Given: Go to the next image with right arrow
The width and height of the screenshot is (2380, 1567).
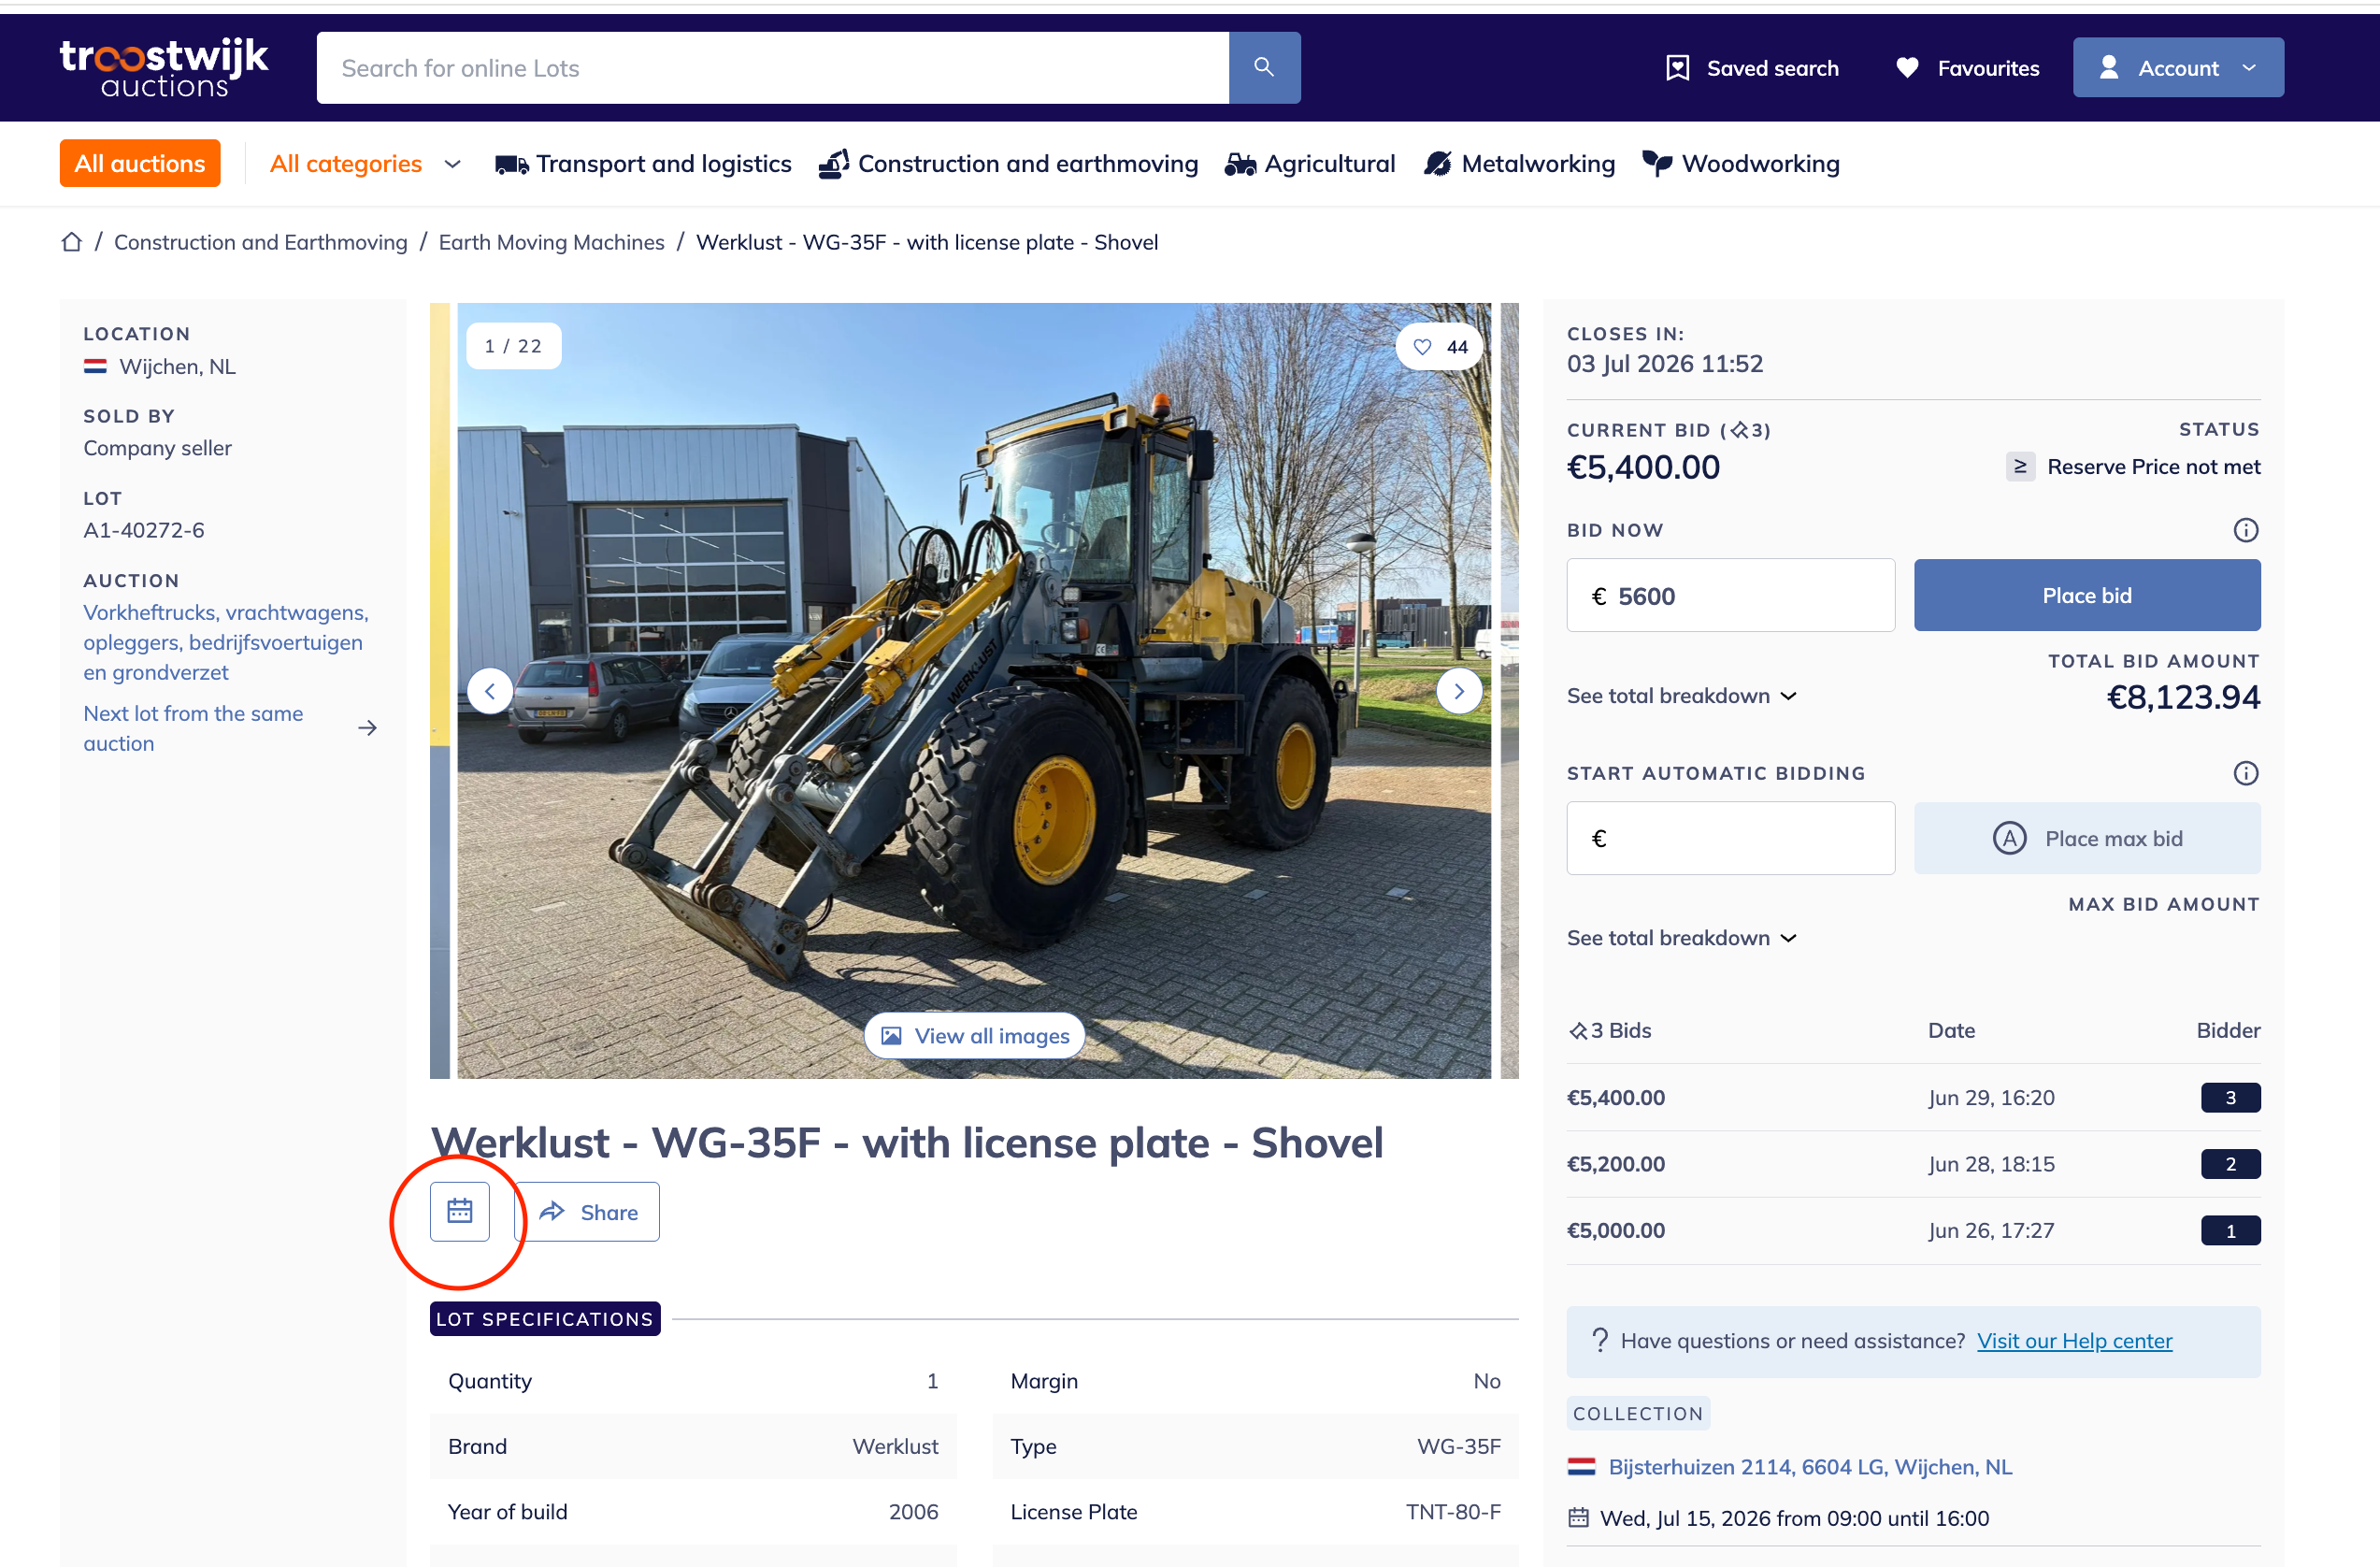Looking at the screenshot, I should click(1459, 691).
